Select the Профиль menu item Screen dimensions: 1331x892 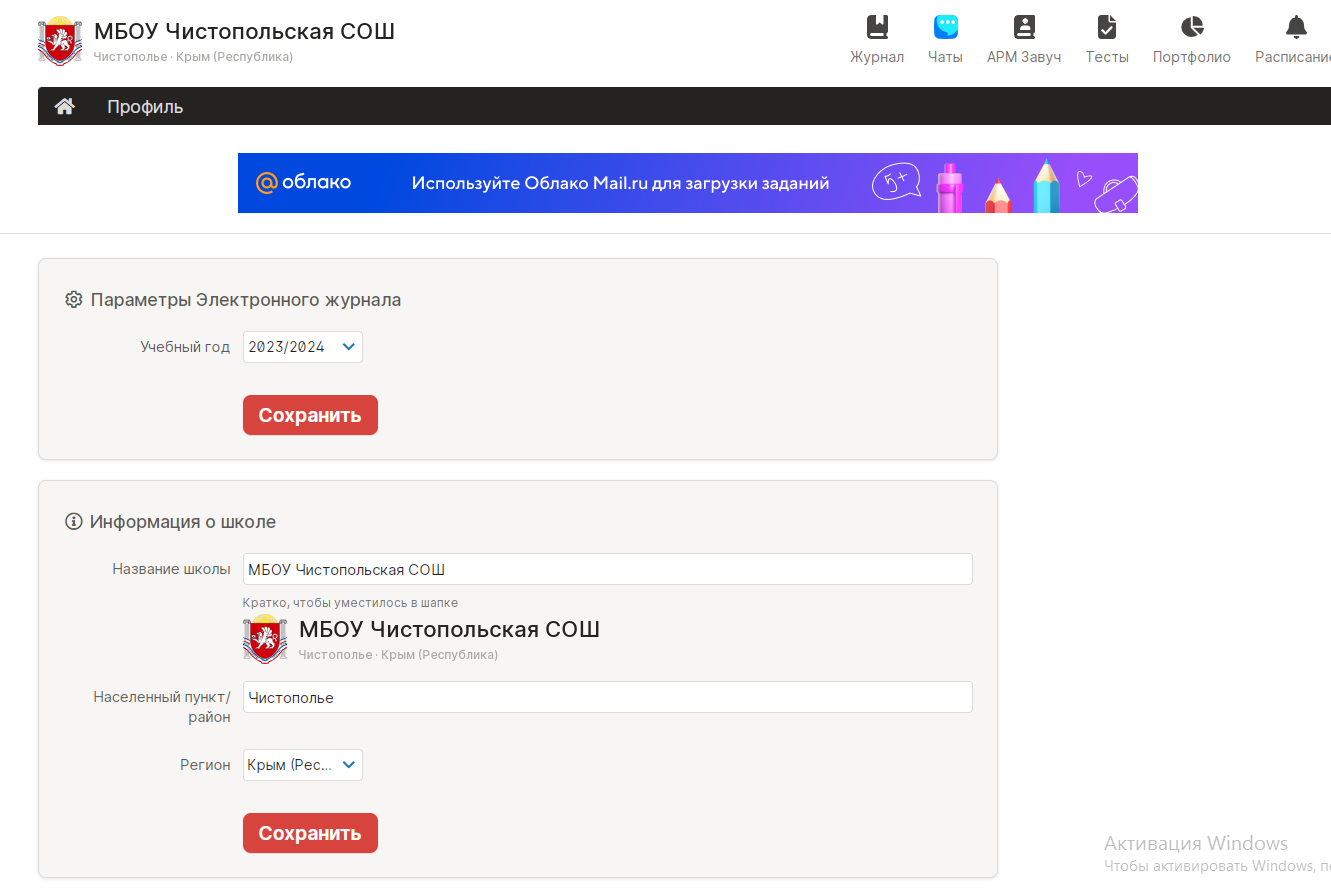145,107
